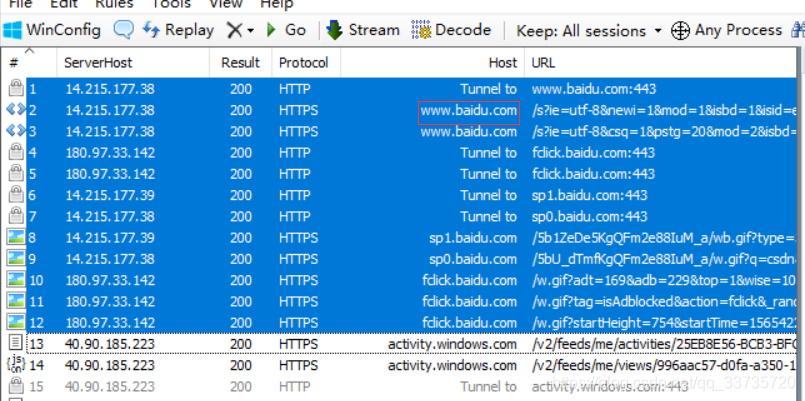Click the arrows icon of session 2
805x401 pixels.
click(x=16, y=110)
